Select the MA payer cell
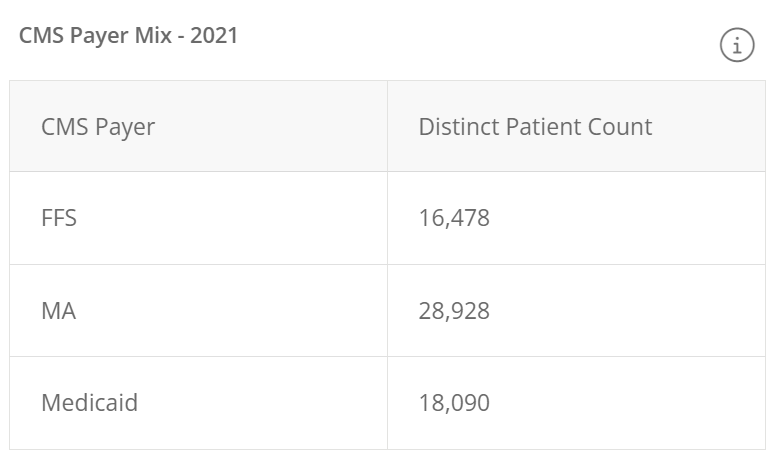Image resolution: width=776 pixels, height=459 pixels. click(x=198, y=311)
